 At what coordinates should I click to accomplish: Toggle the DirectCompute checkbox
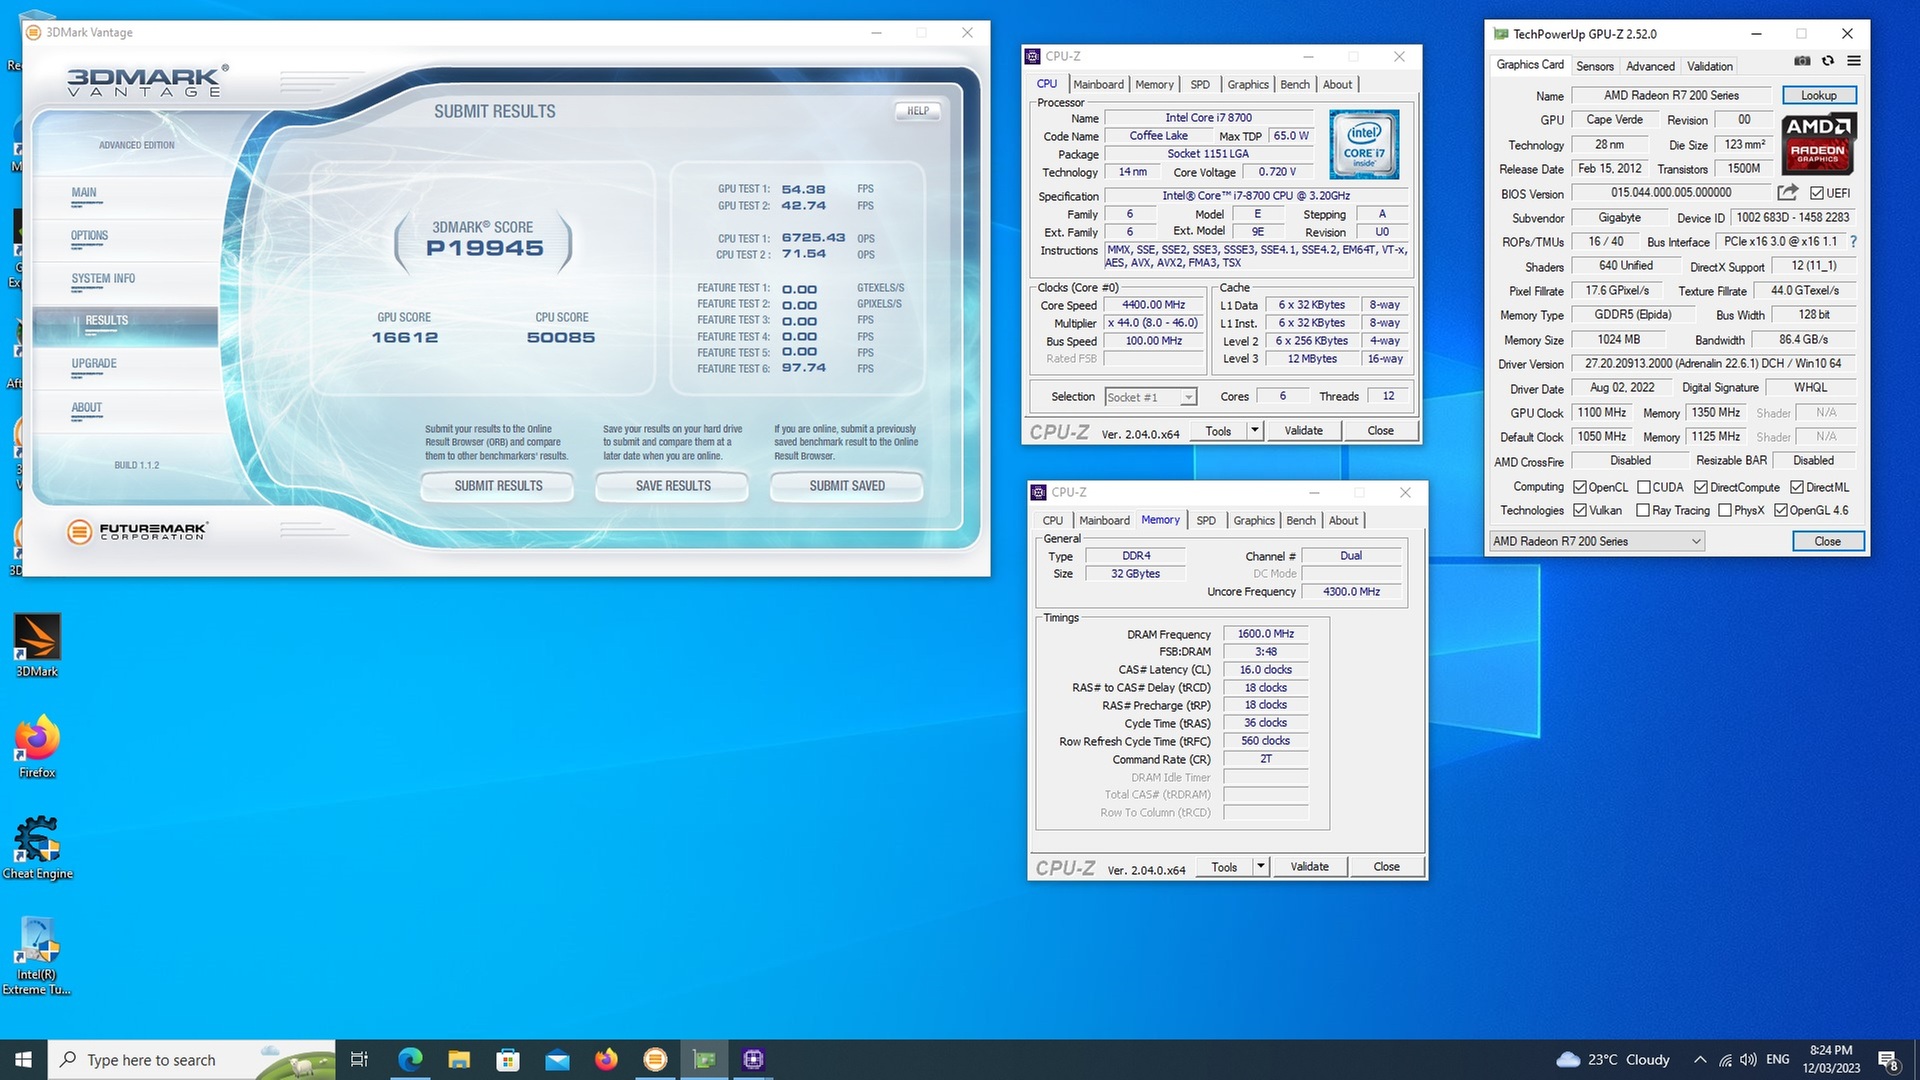point(1701,487)
